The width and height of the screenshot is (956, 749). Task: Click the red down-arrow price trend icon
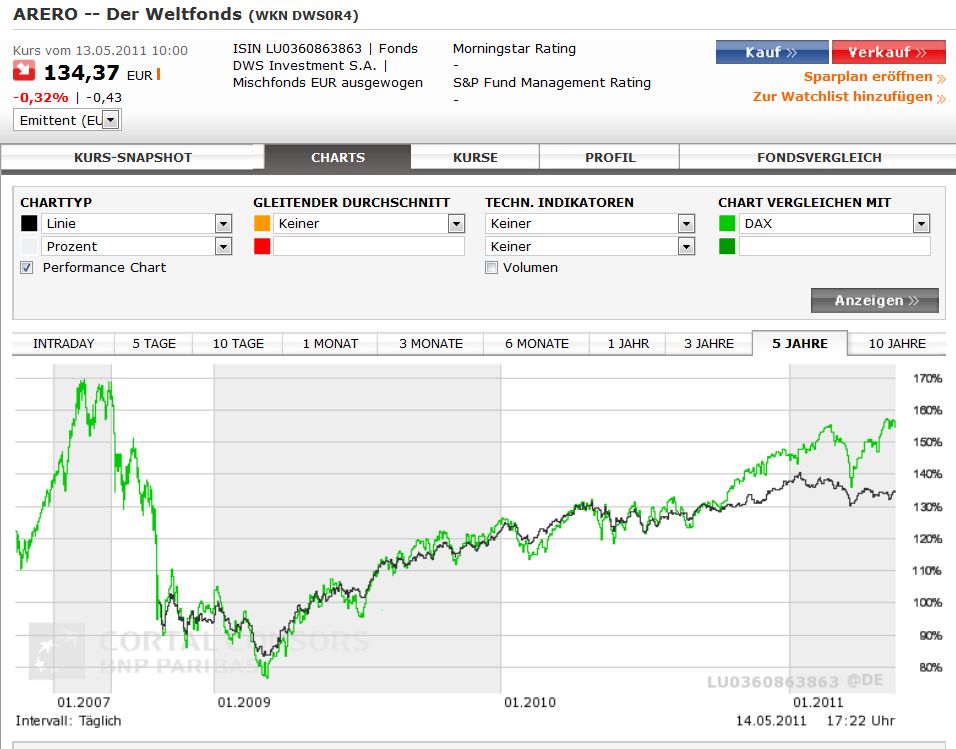[24, 71]
